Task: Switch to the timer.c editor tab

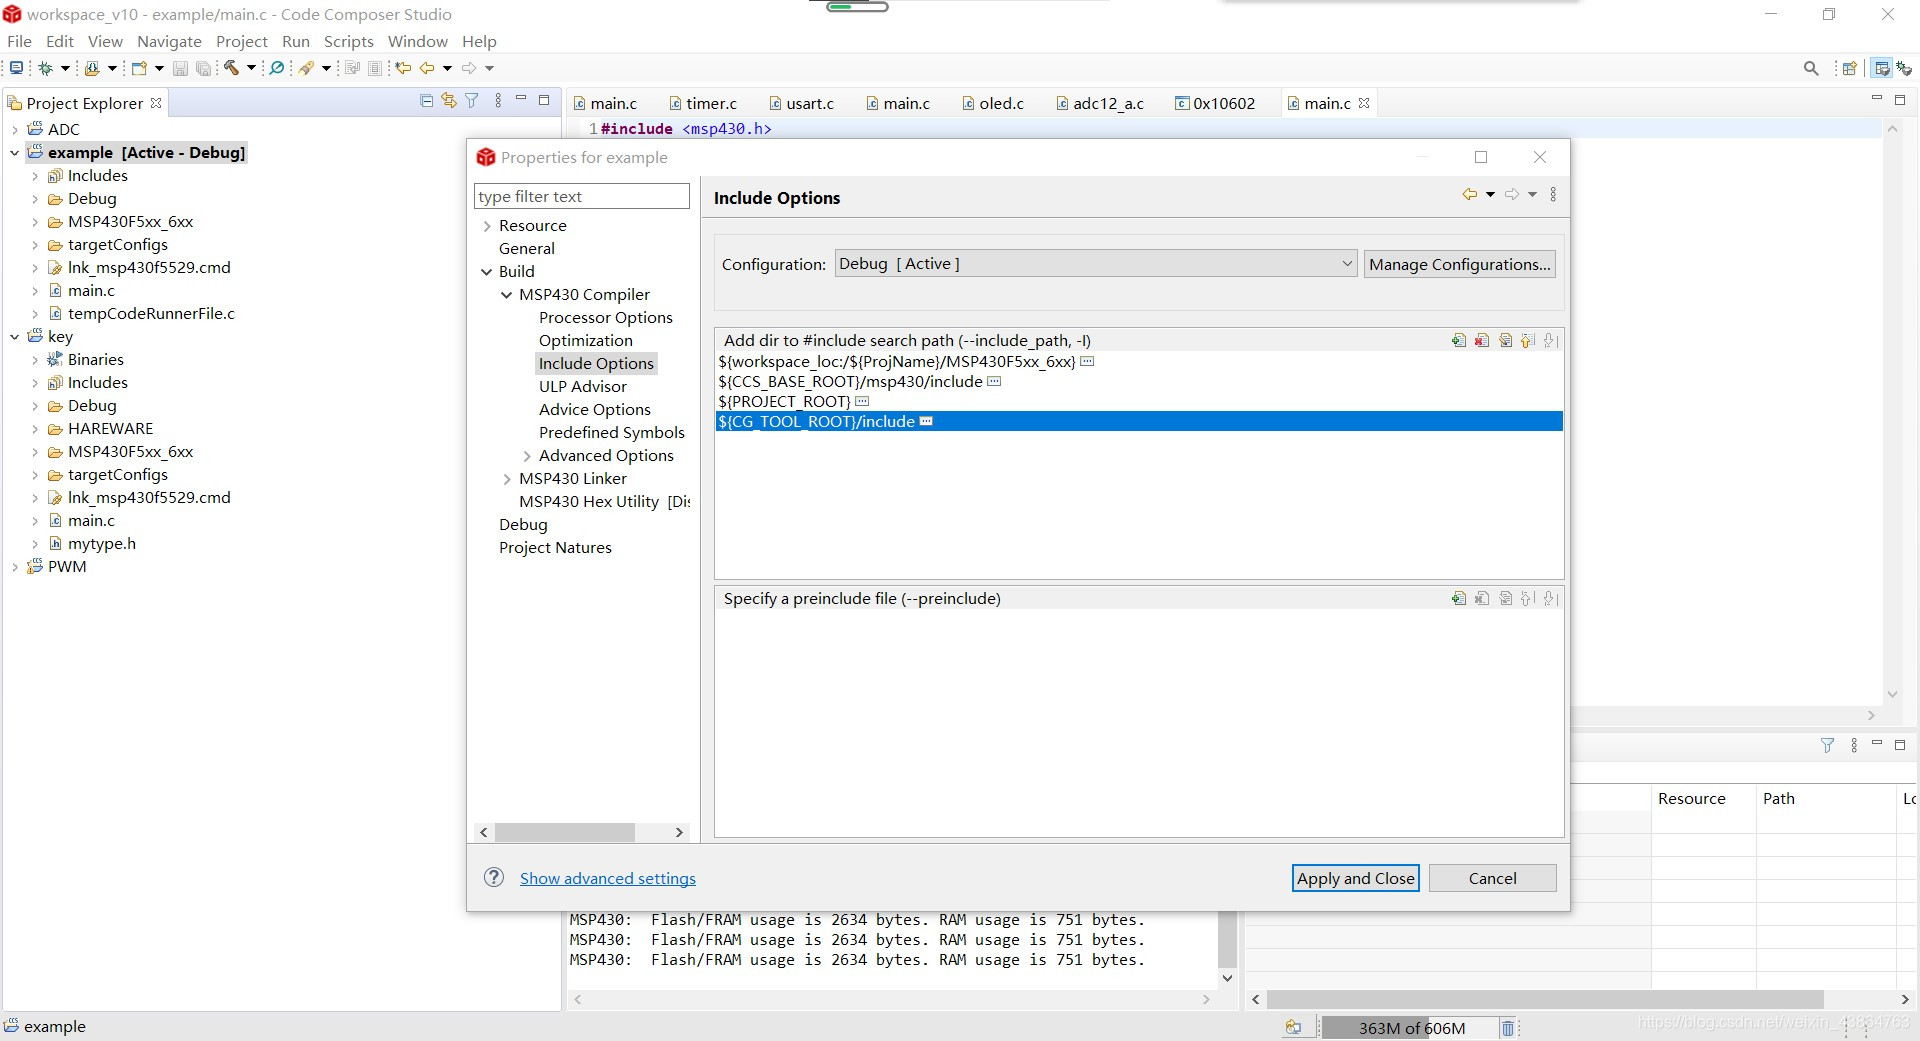Action: [703, 103]
